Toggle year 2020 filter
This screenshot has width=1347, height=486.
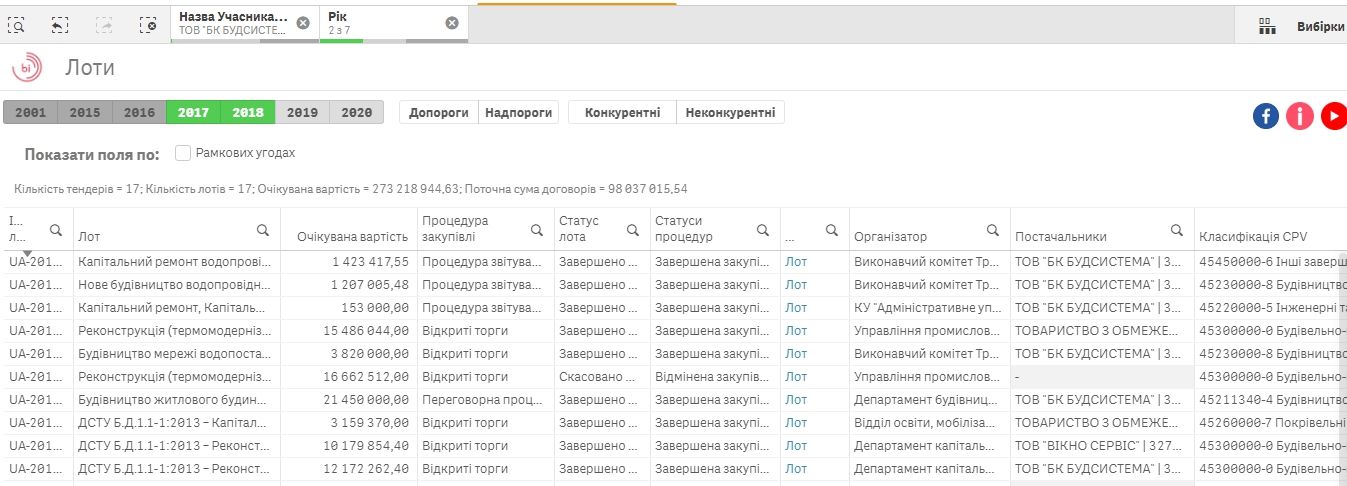[356, 113]
